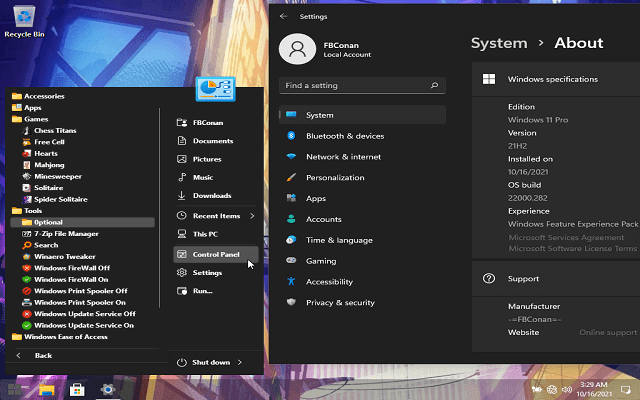Launch Solitaire game
Viewport: 640px width, 400px height.
(43, 188)
